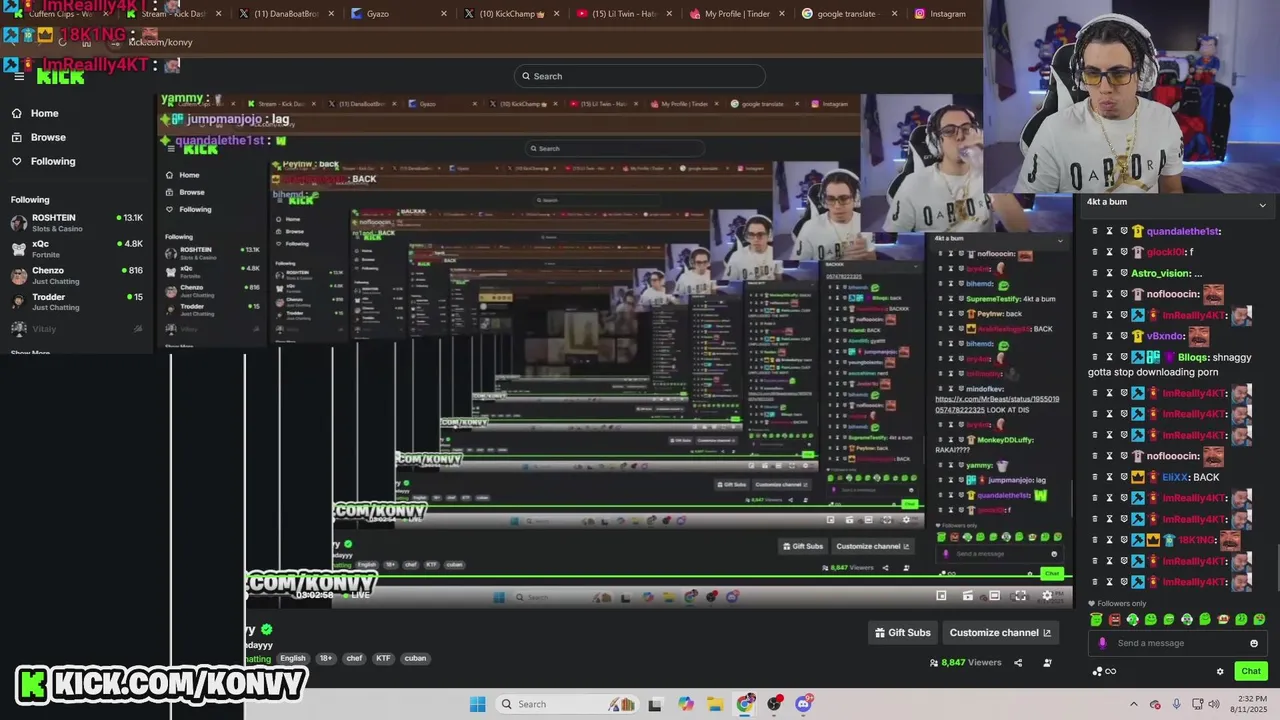Open Trodder's channel from Following list
The height and width of the screenshot is (720, 1280).
tap(76, 301)
